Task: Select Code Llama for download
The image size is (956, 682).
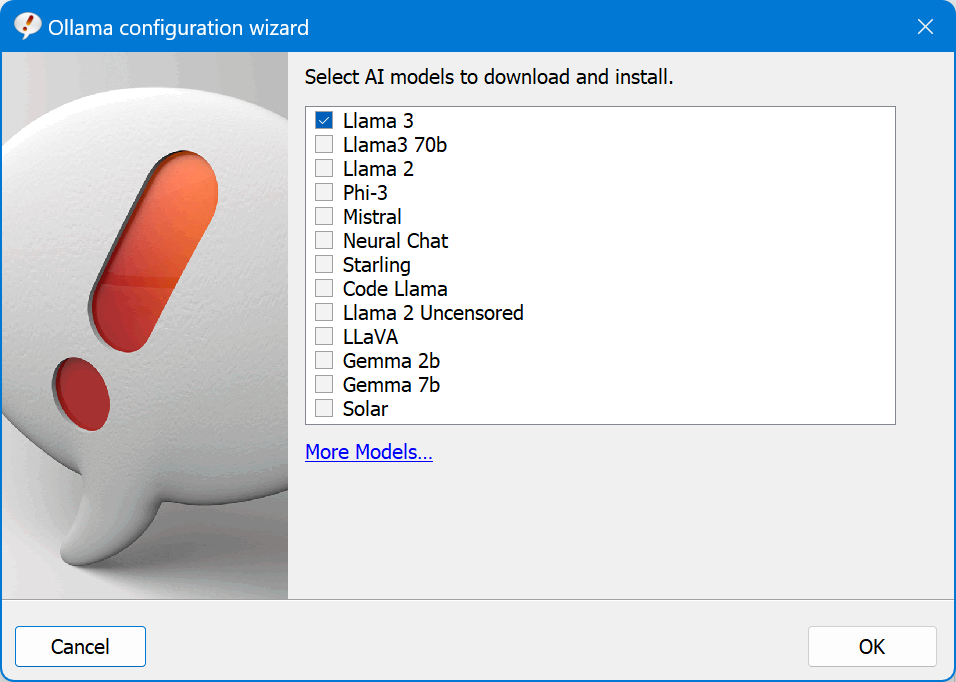Action: coord(324,288)
